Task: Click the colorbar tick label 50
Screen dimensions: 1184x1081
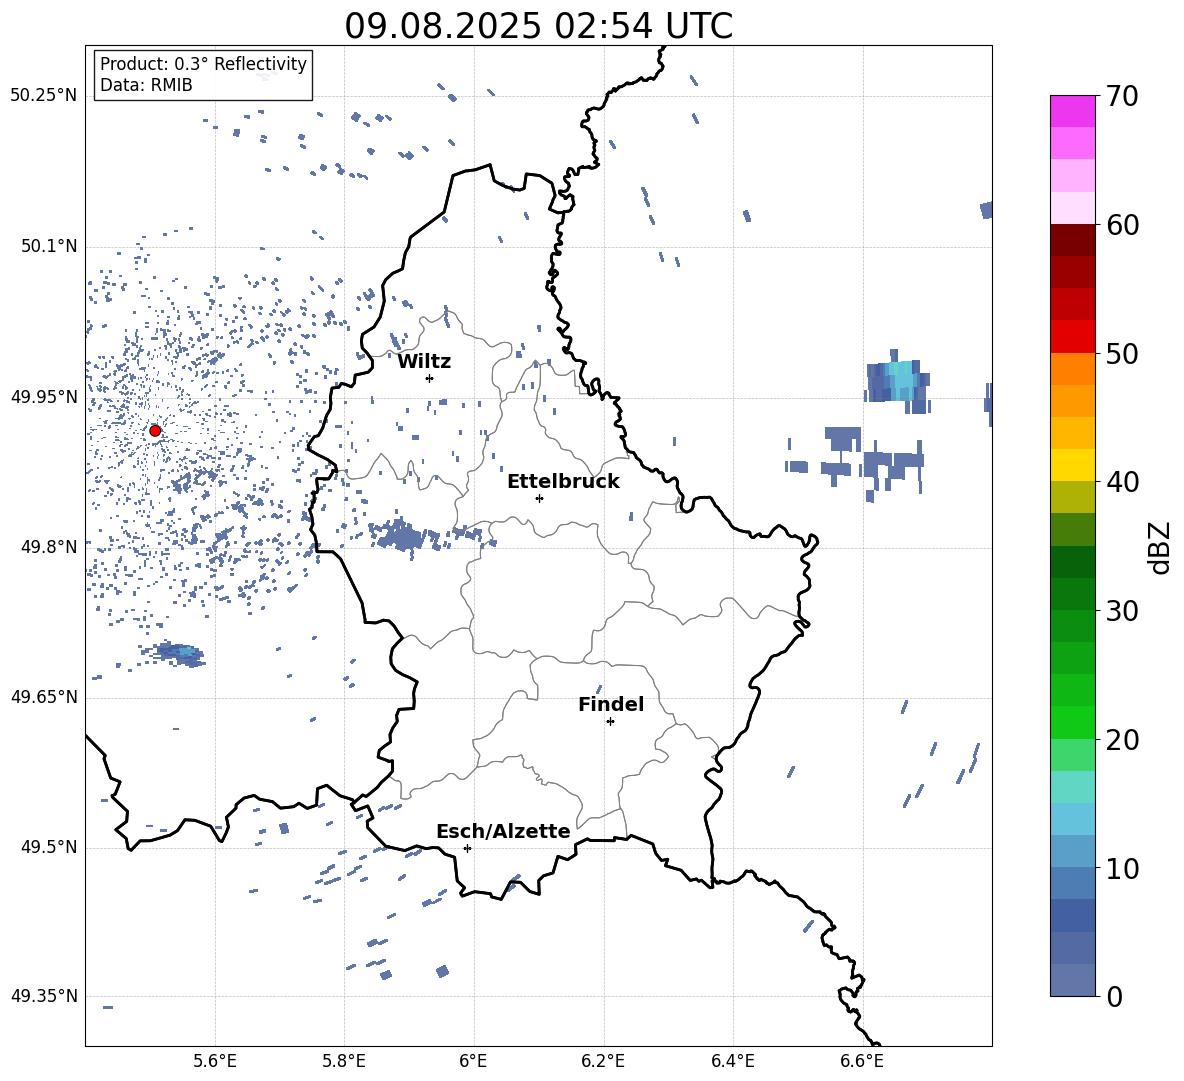Action: pos(1121,354)
